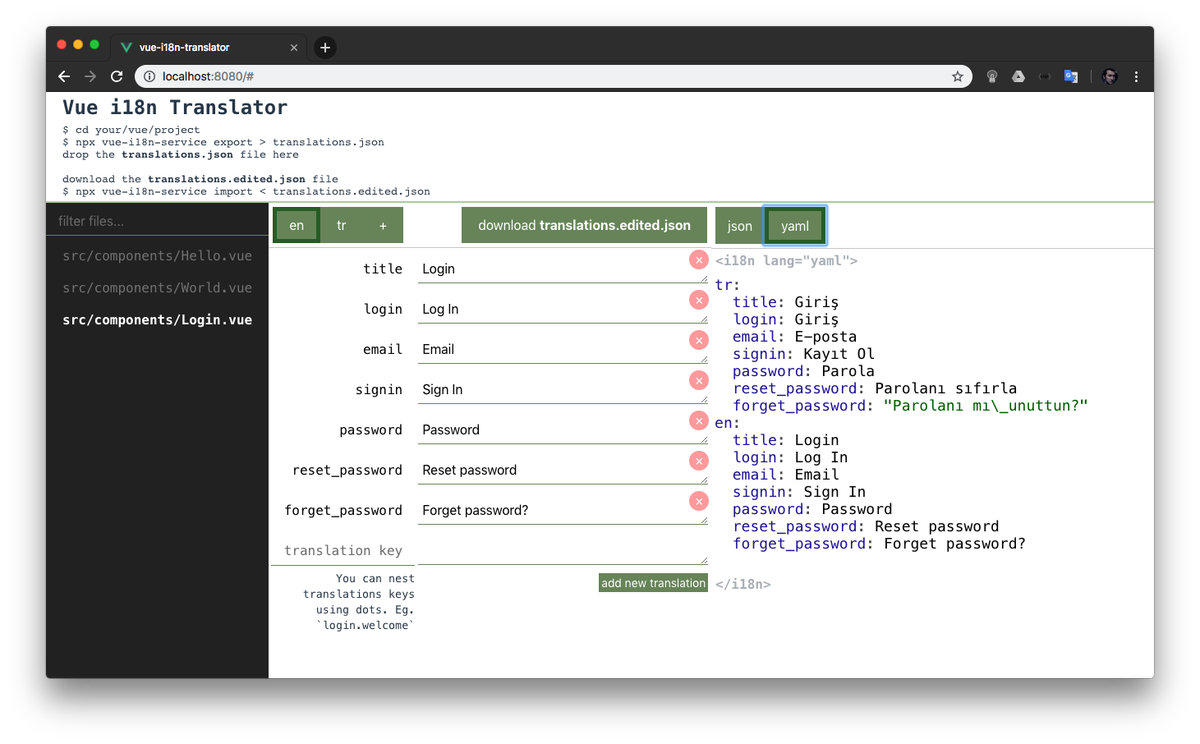Click the 'npx vue-i18n-service export' command line
Screen dimensions: 1200x744
click(x=223, y=142)
